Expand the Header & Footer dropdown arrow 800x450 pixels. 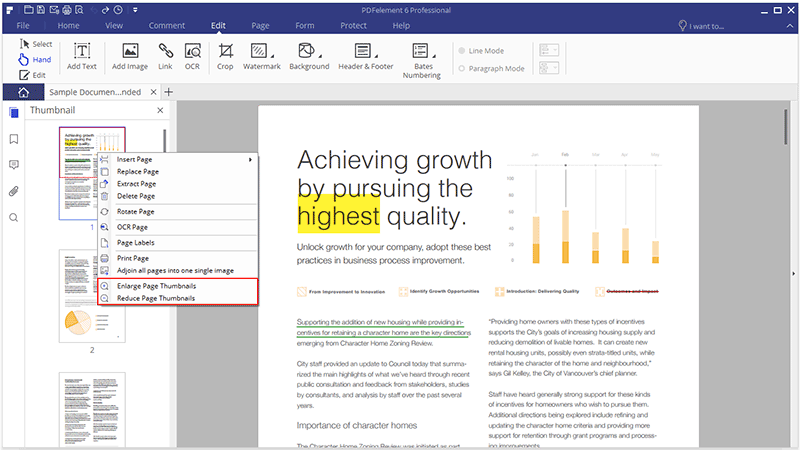pyautogui.click(x=377, y=56)
